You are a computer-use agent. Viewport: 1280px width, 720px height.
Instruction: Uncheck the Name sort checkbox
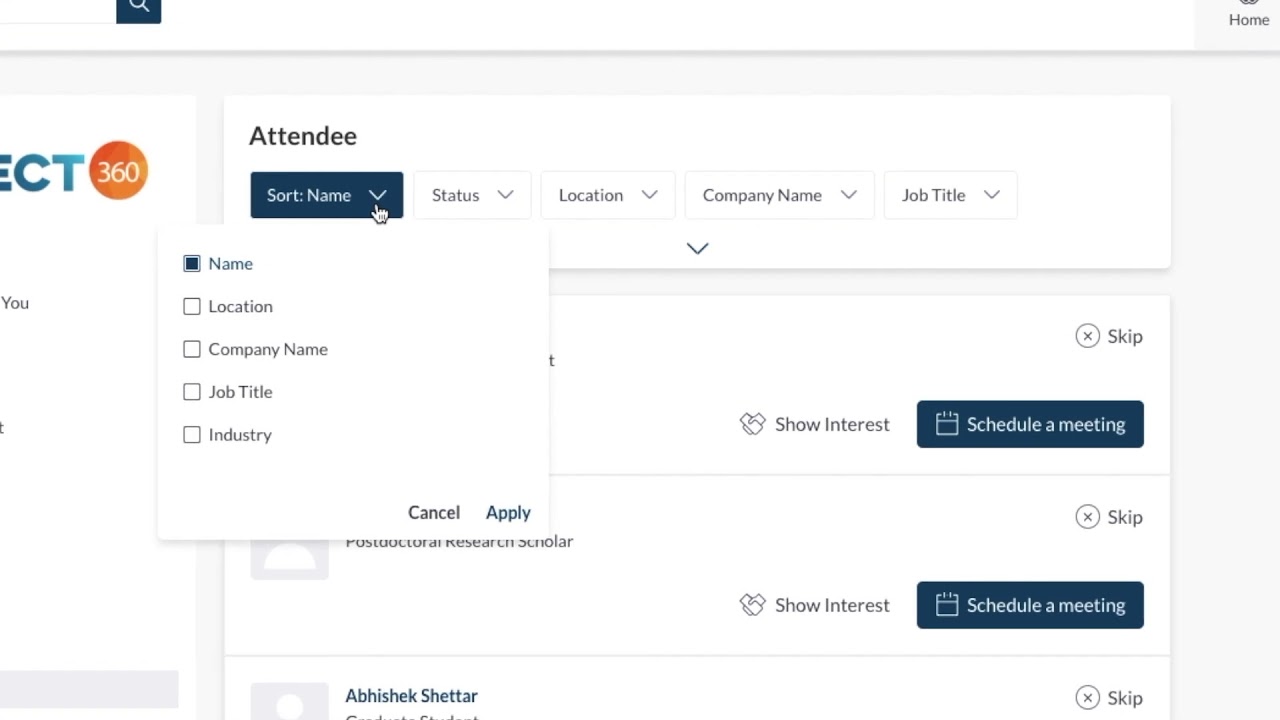point(192,264)
